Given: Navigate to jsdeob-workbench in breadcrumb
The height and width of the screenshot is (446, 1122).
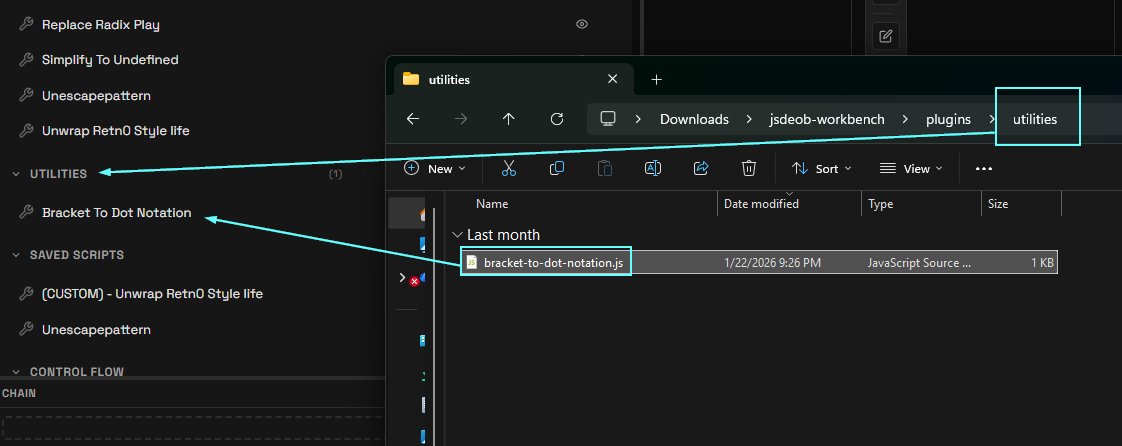Looking at the screenshot, I should click(826, 120).
